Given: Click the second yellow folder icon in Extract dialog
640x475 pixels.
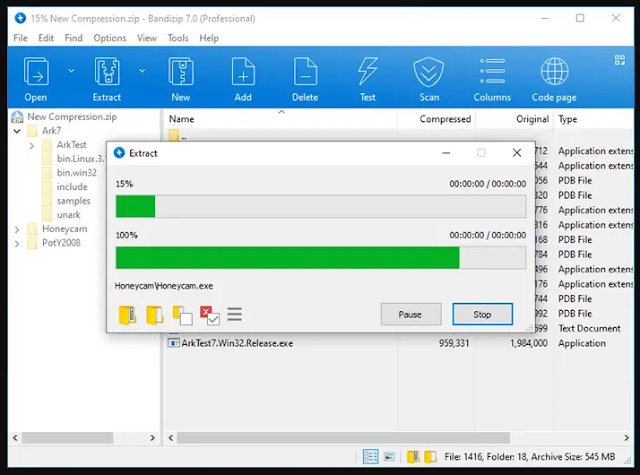Looking at the screenshot, I should 155,315.
